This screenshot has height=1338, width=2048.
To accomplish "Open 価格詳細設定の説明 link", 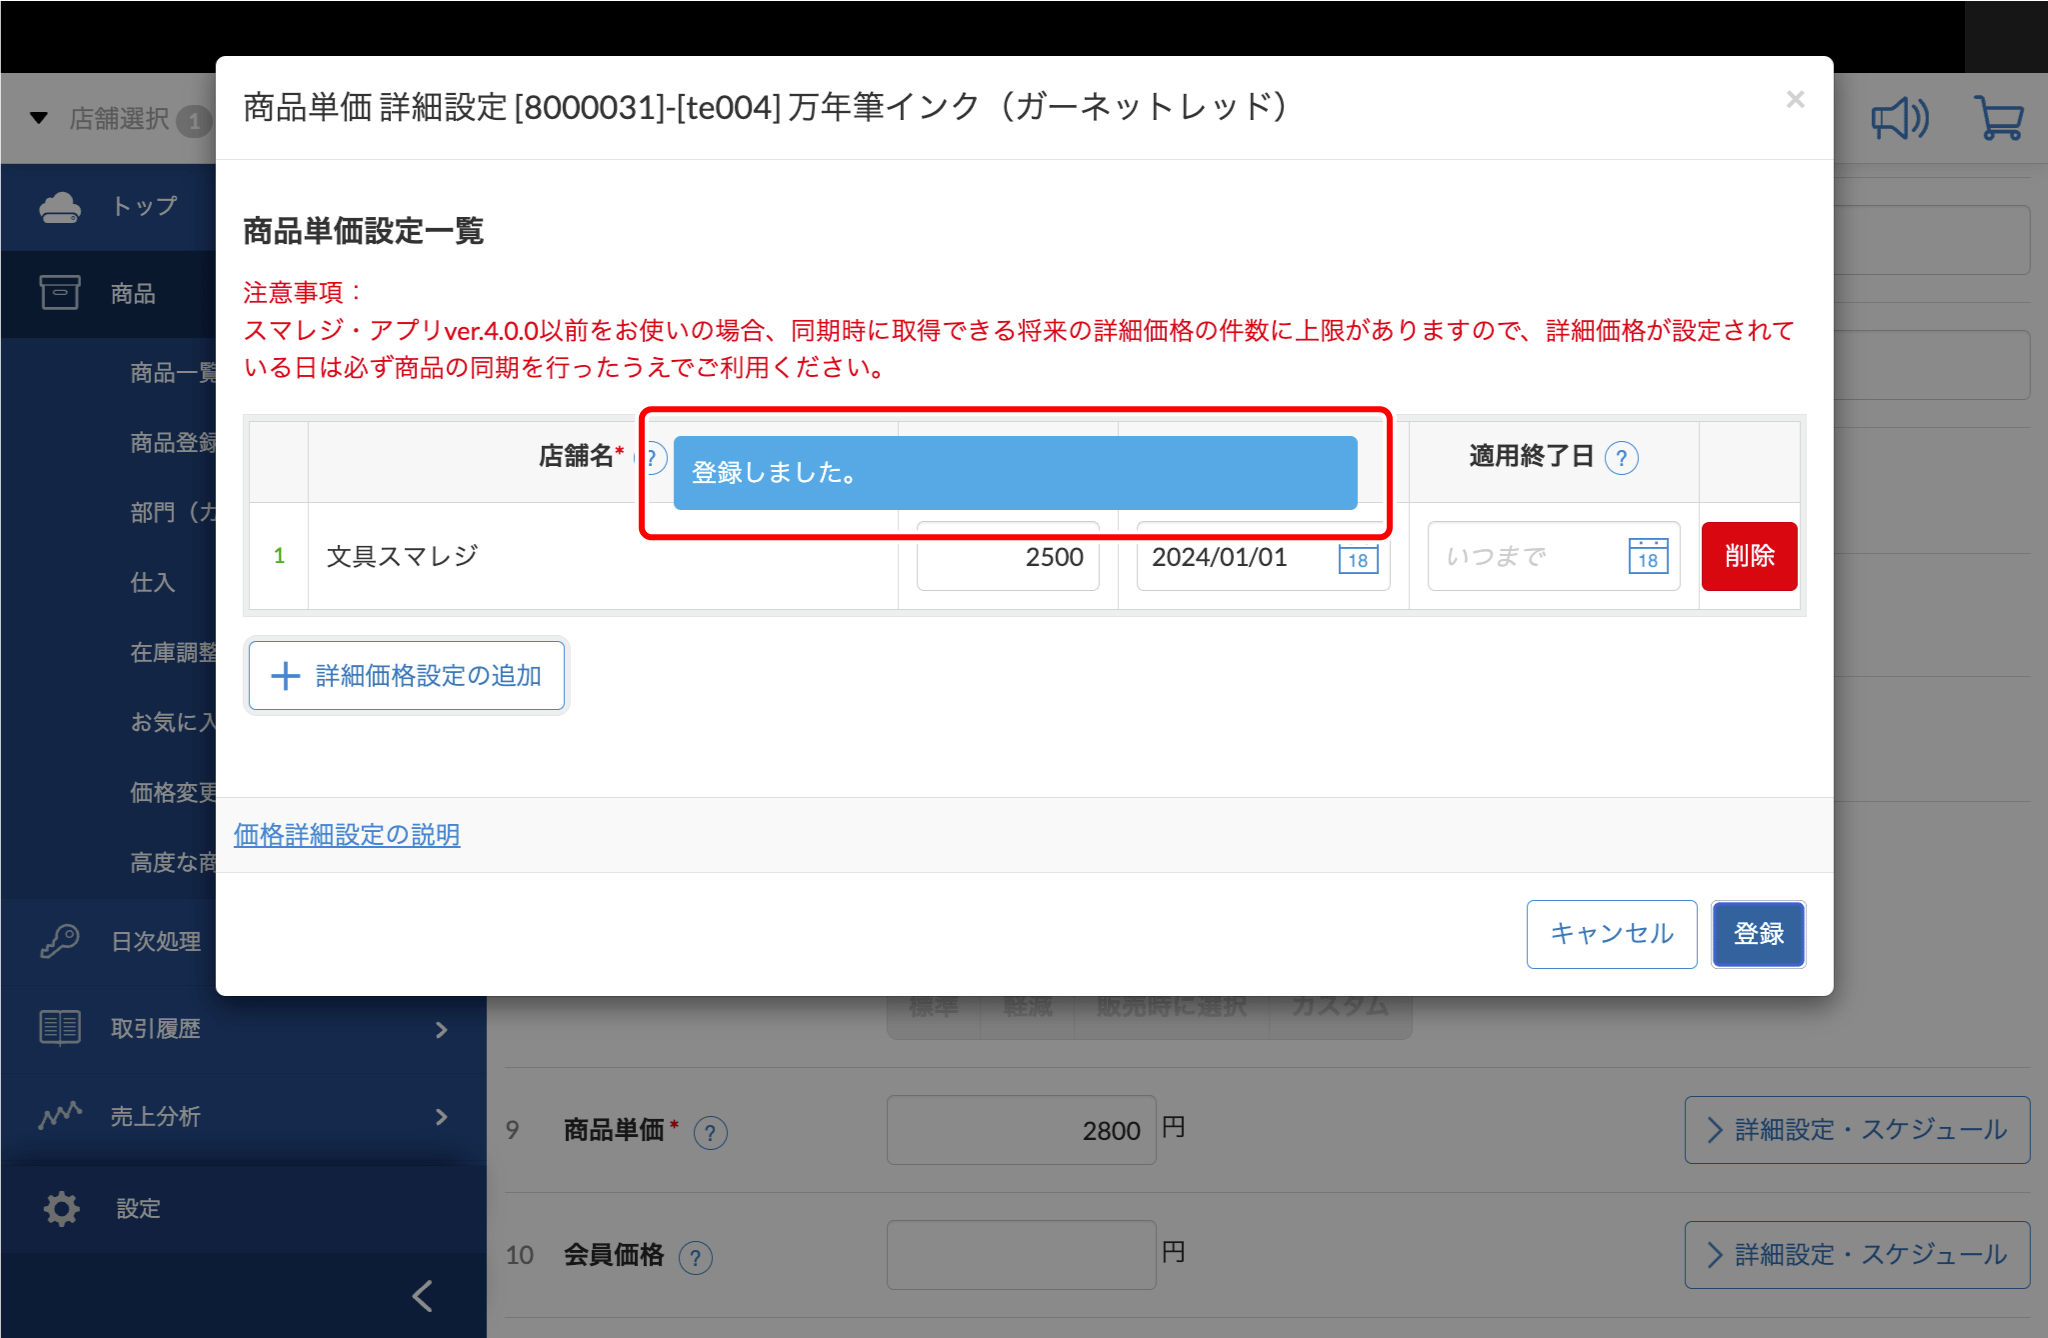I will click(x=347, y=835).
